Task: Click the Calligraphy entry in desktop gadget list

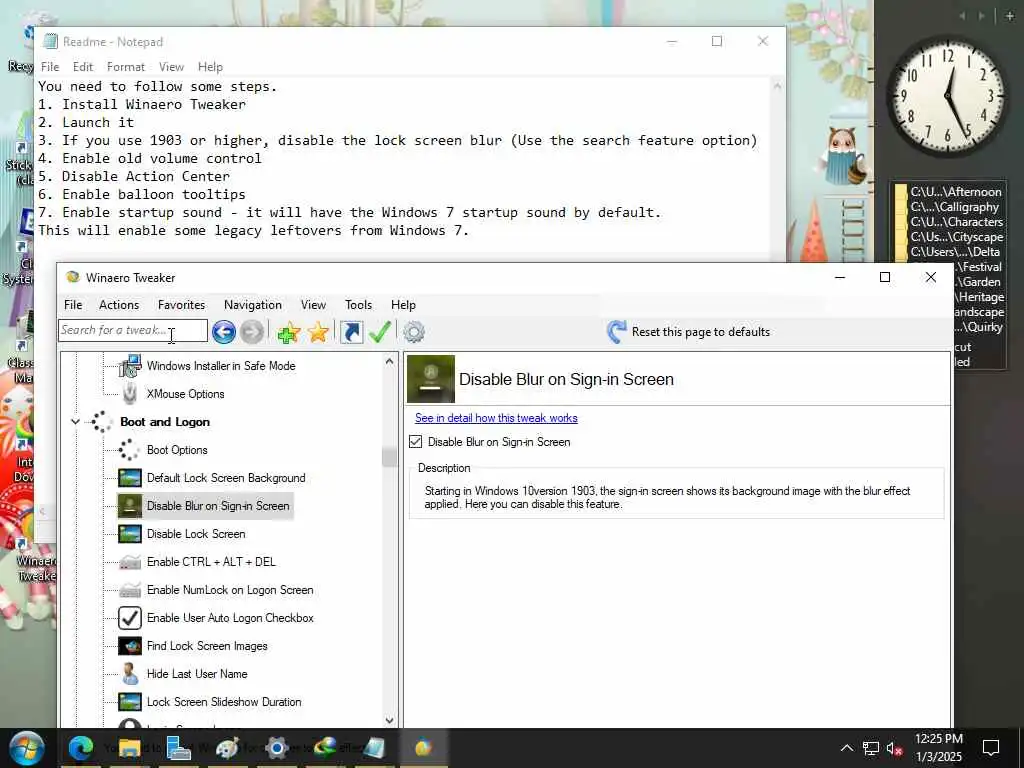Action: click(x=955, y=207)
